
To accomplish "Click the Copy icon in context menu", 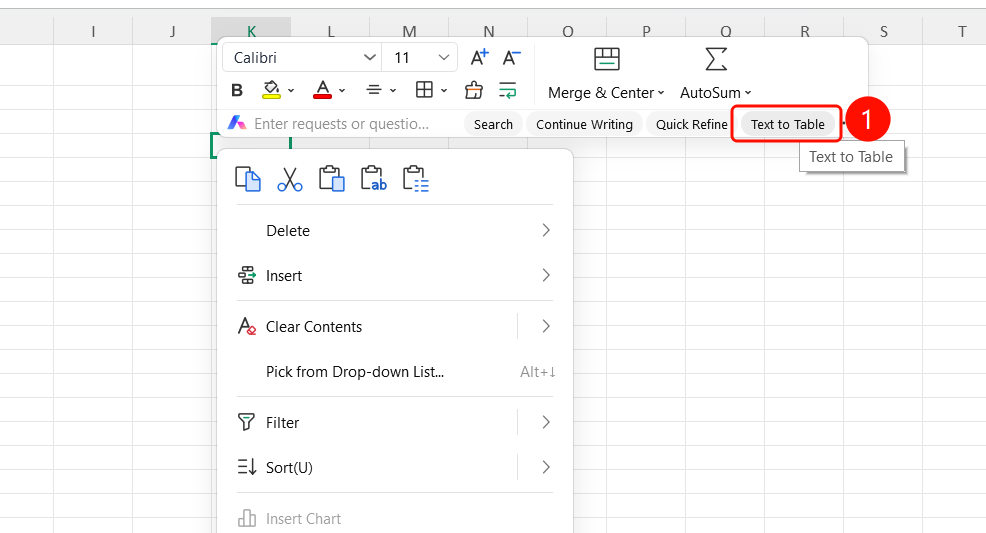I will tap(248, 179).
